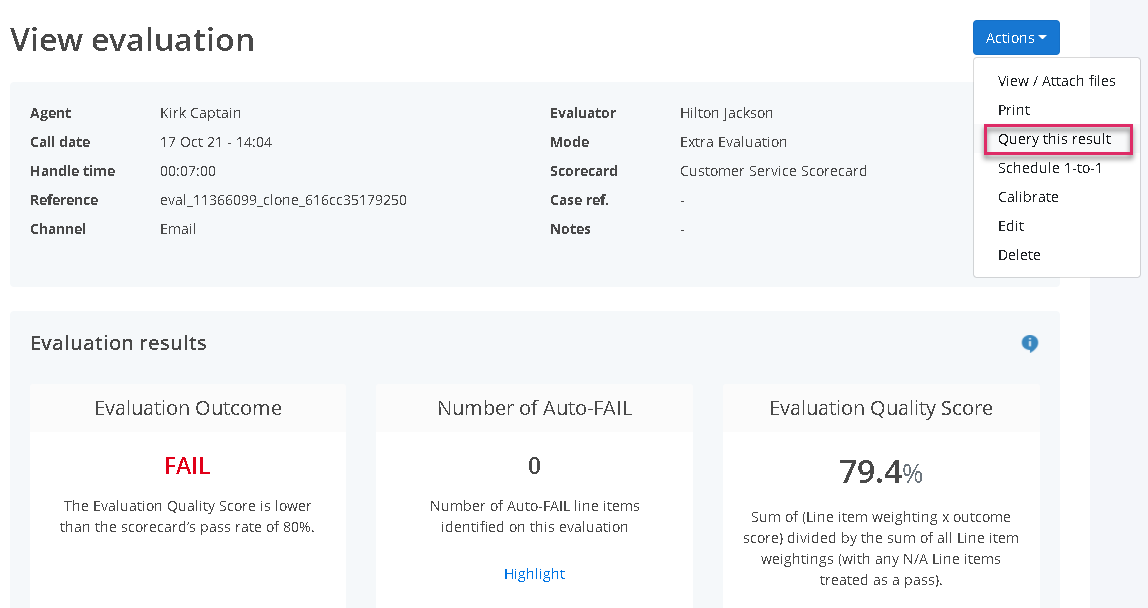1148x608 pixels.
Task: Click the evaluator name Hilton Jackson
Action: pos(726,113)
